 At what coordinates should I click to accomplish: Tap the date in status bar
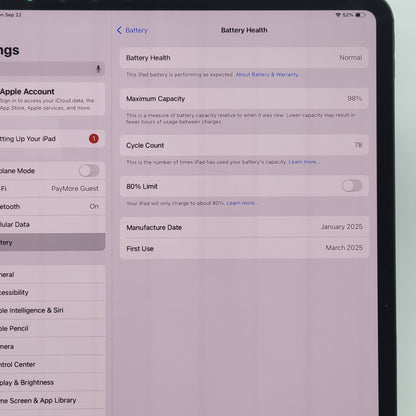click(x=11, y=15)
